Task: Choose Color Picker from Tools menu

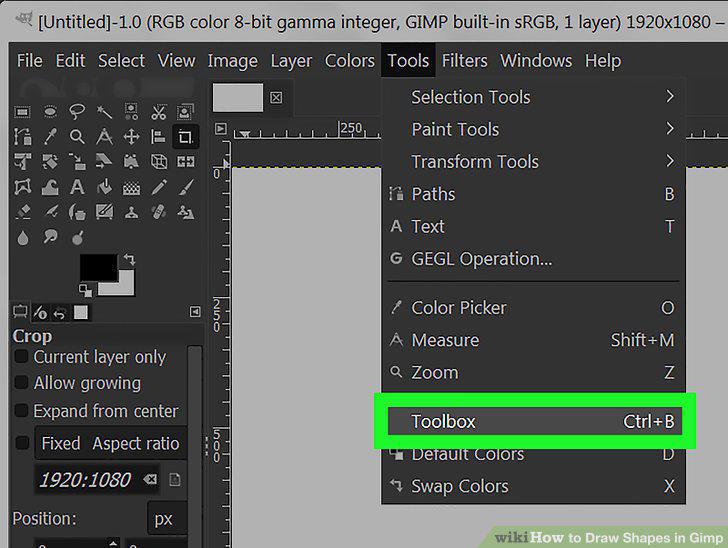Action: point(533,308)
